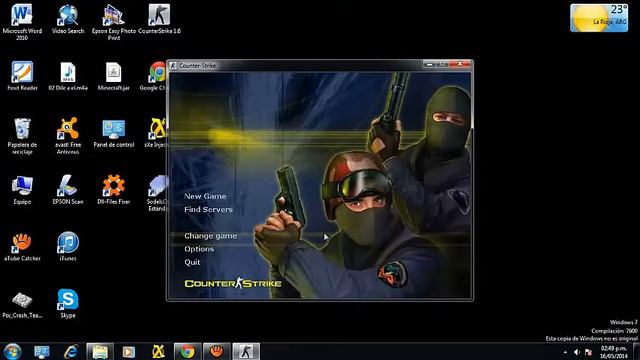Screen dimensions: 640x360
Task: Open Dll-Files Fixer shortcut
Action: [113, 190]
